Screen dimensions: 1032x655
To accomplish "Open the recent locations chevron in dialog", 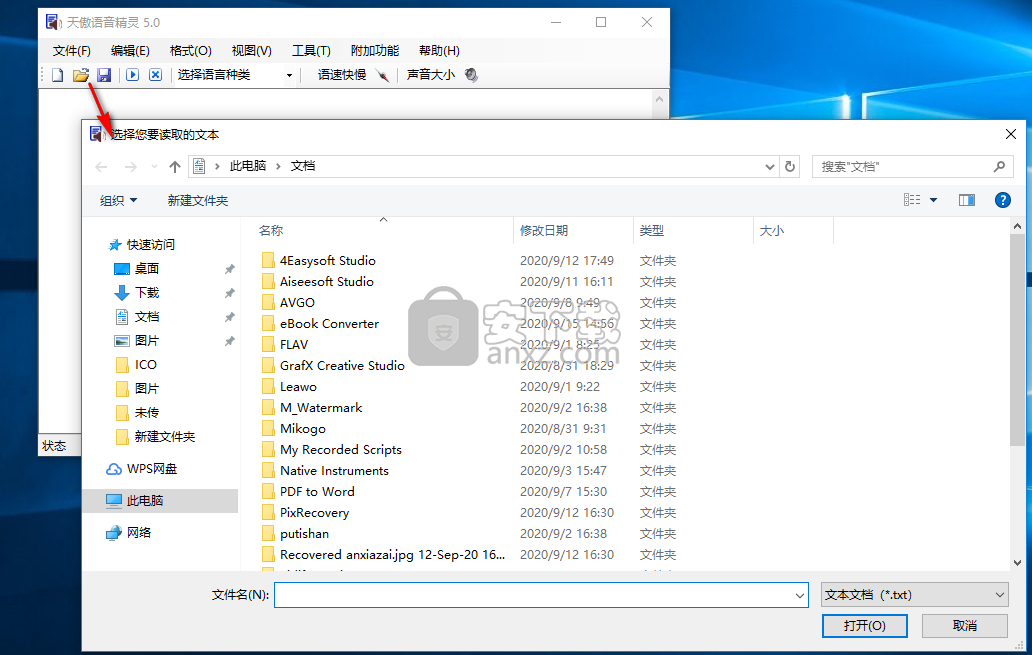I will tap(154, 167).
